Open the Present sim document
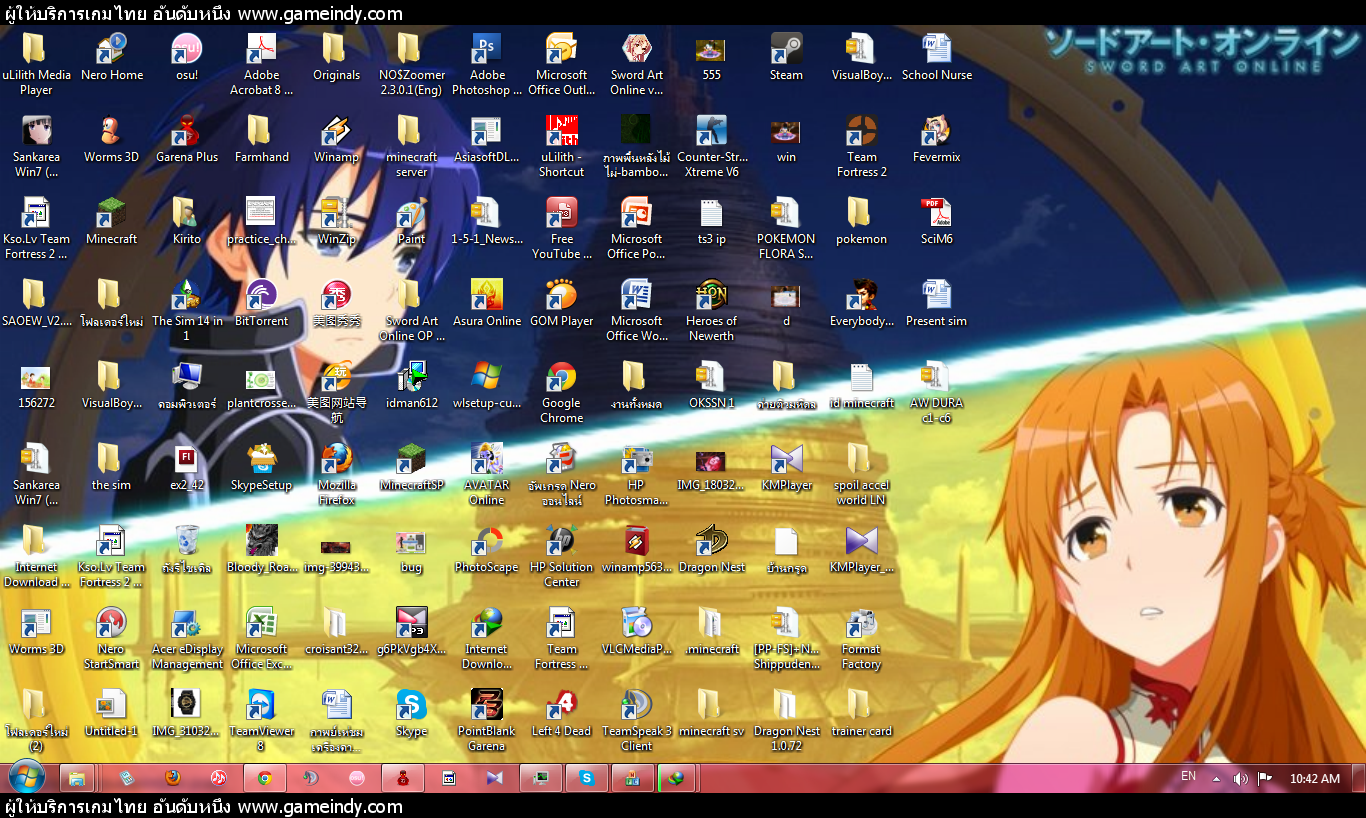1366x818 pixels. point(937,303)
